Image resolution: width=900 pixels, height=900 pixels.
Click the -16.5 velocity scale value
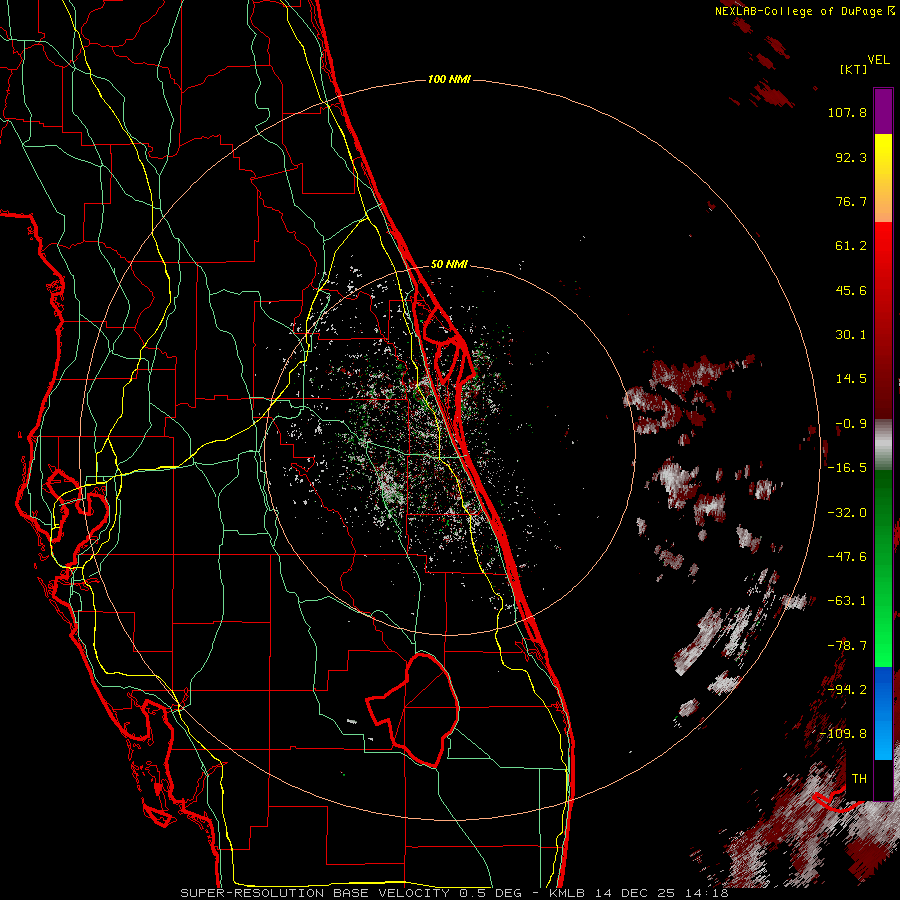(x=847, y=468)
